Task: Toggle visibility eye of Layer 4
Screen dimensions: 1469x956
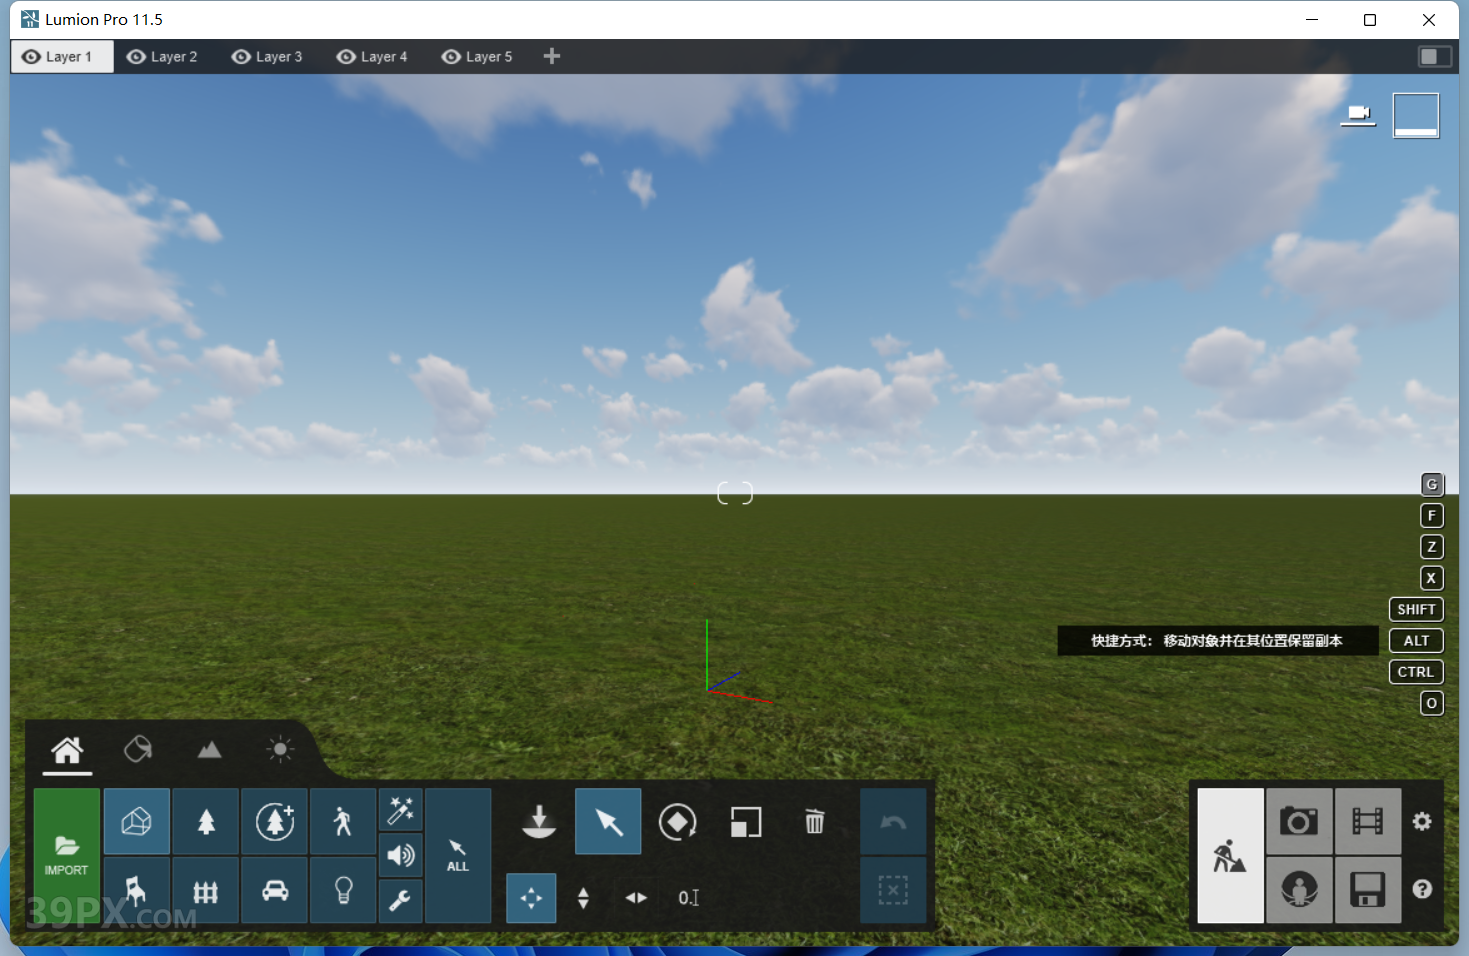Action: [x=346, y=57]
